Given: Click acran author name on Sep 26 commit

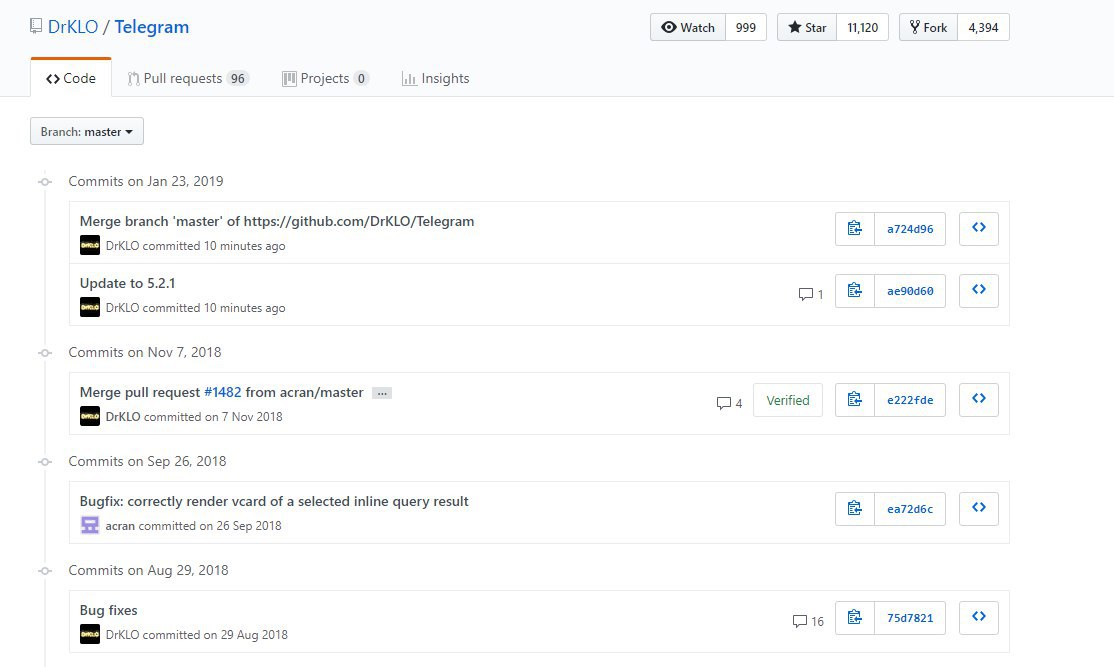Looking at the screenshot, I should [120, 526].
